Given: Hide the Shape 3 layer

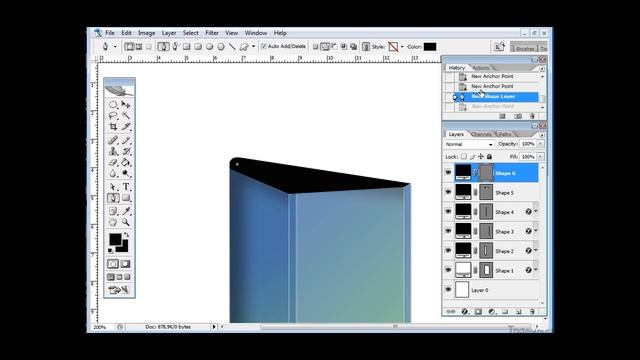Looking at the screenshot, I should pyautogui.click(x=448, y=231).
